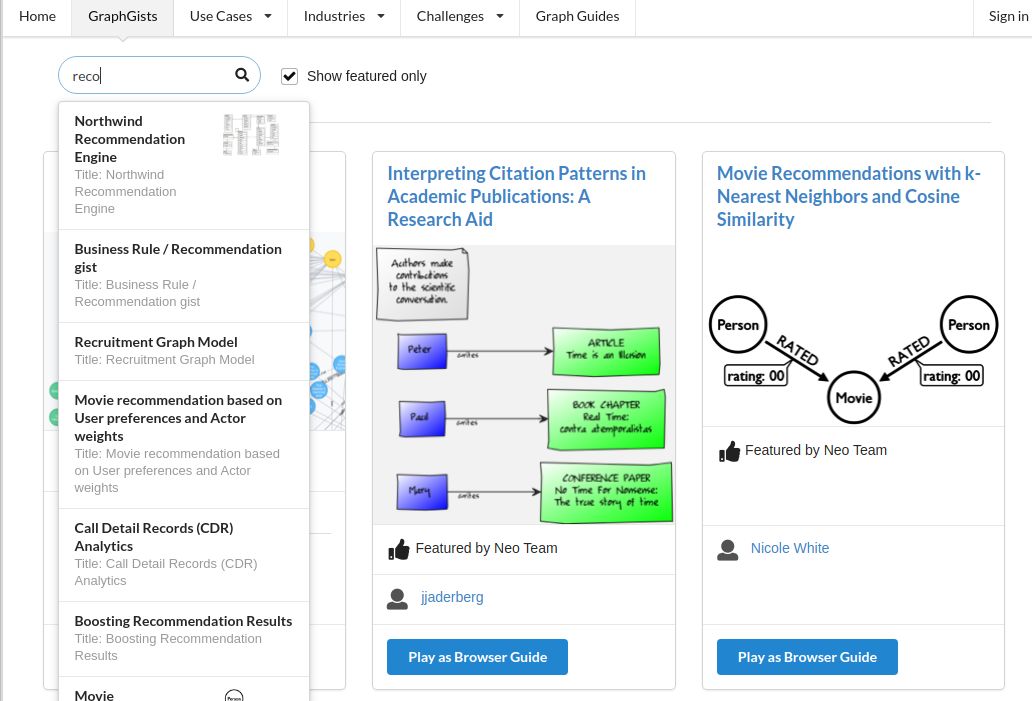Click the user avatar icon beside jjaderberg
The image size is (1032, 701).
click(397, 598)
